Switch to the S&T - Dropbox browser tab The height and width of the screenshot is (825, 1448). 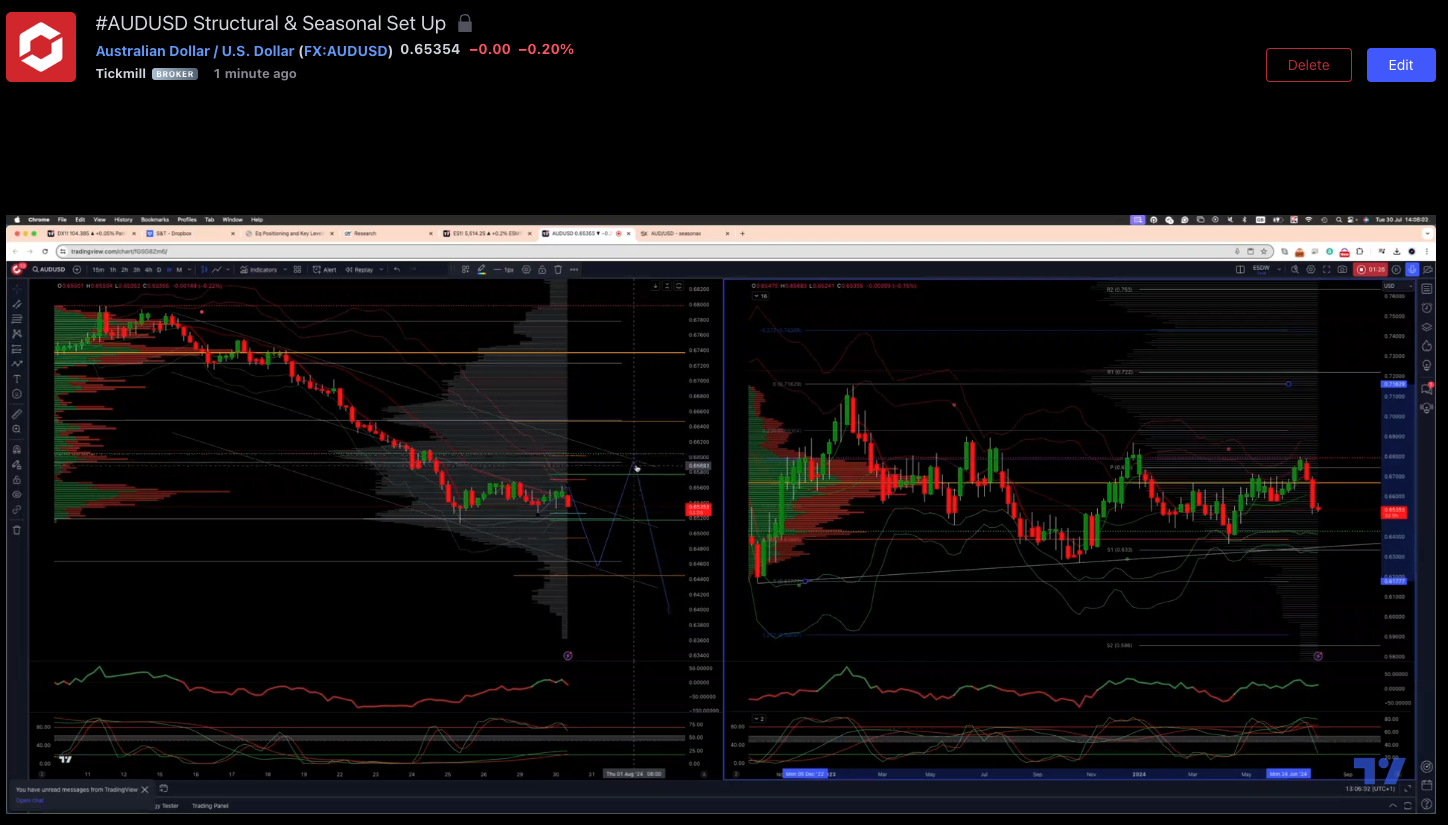(x=190, y=233)
